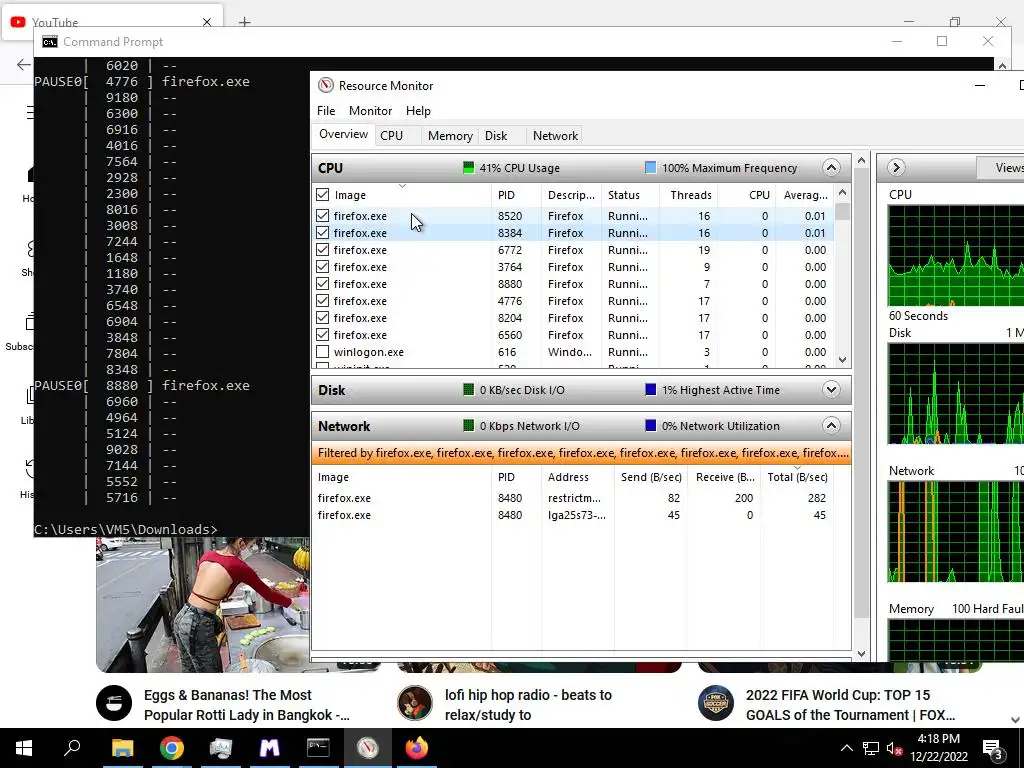Viewport: 1024px width, 768px height.
Task: Open 2022 FIFA World Cup goals video
Action: (x=850, y=705)
